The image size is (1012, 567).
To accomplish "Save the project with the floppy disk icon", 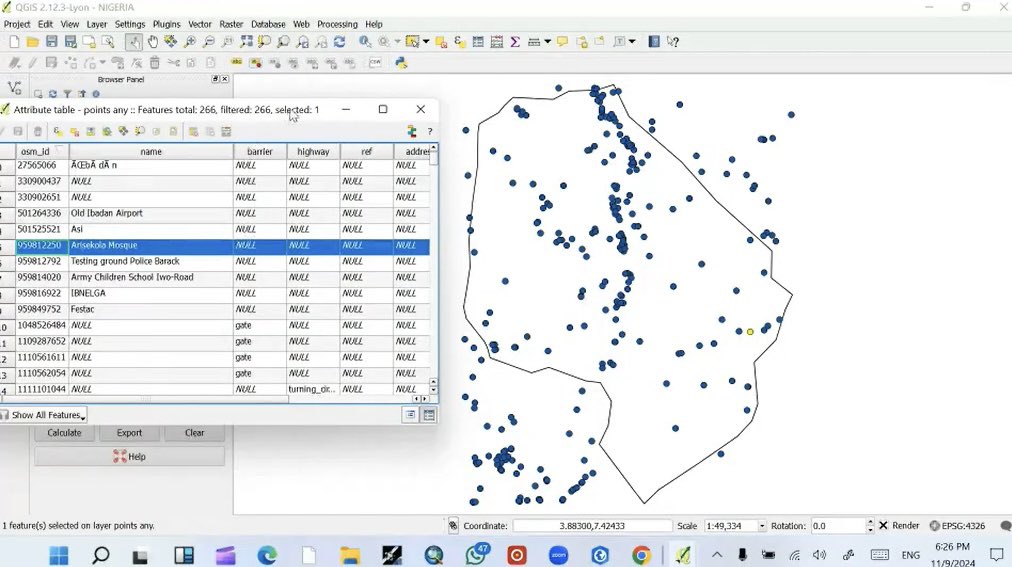I will coord(52,42).
